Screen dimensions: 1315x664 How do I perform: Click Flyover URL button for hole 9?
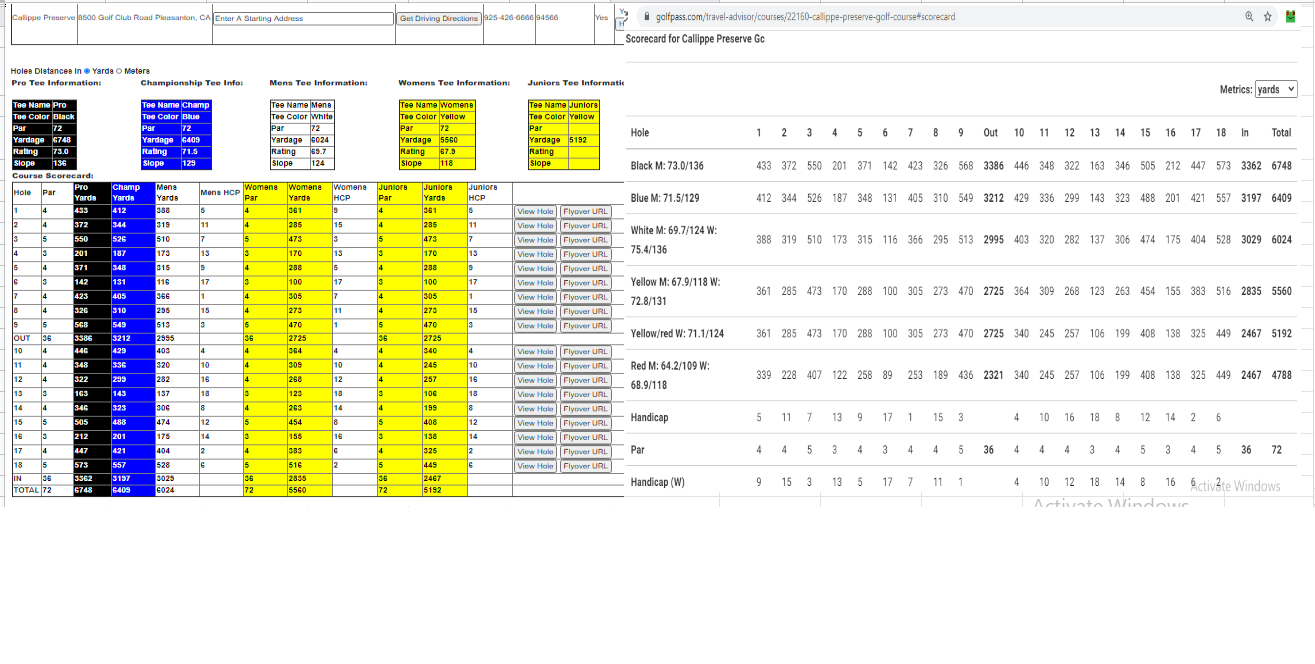coord(584,326)
